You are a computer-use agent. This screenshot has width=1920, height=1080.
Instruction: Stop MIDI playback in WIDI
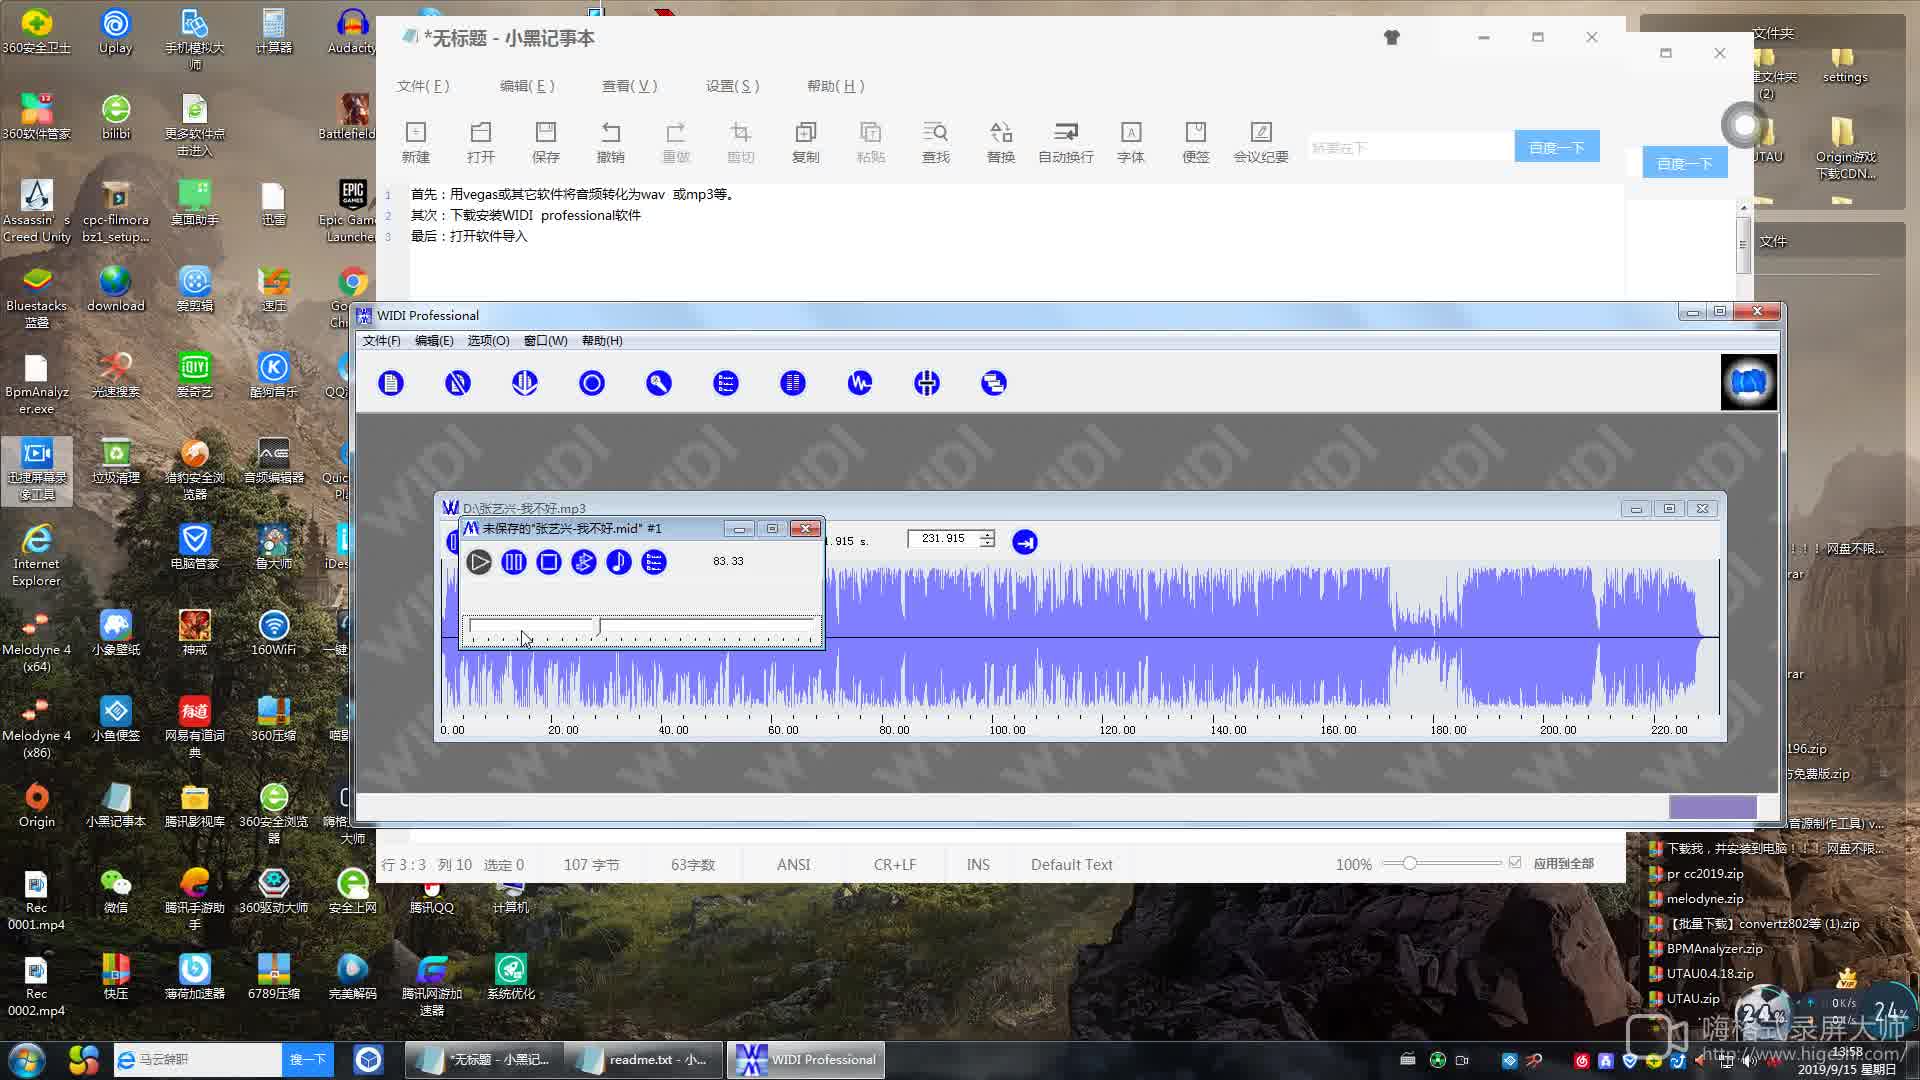[549, 562]
